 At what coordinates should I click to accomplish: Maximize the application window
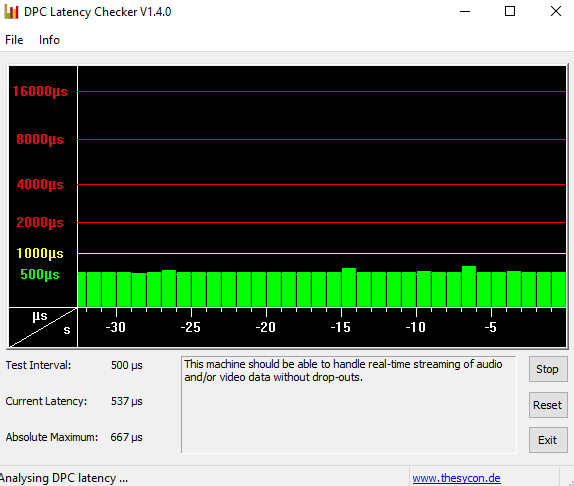(x=510, y=11)
